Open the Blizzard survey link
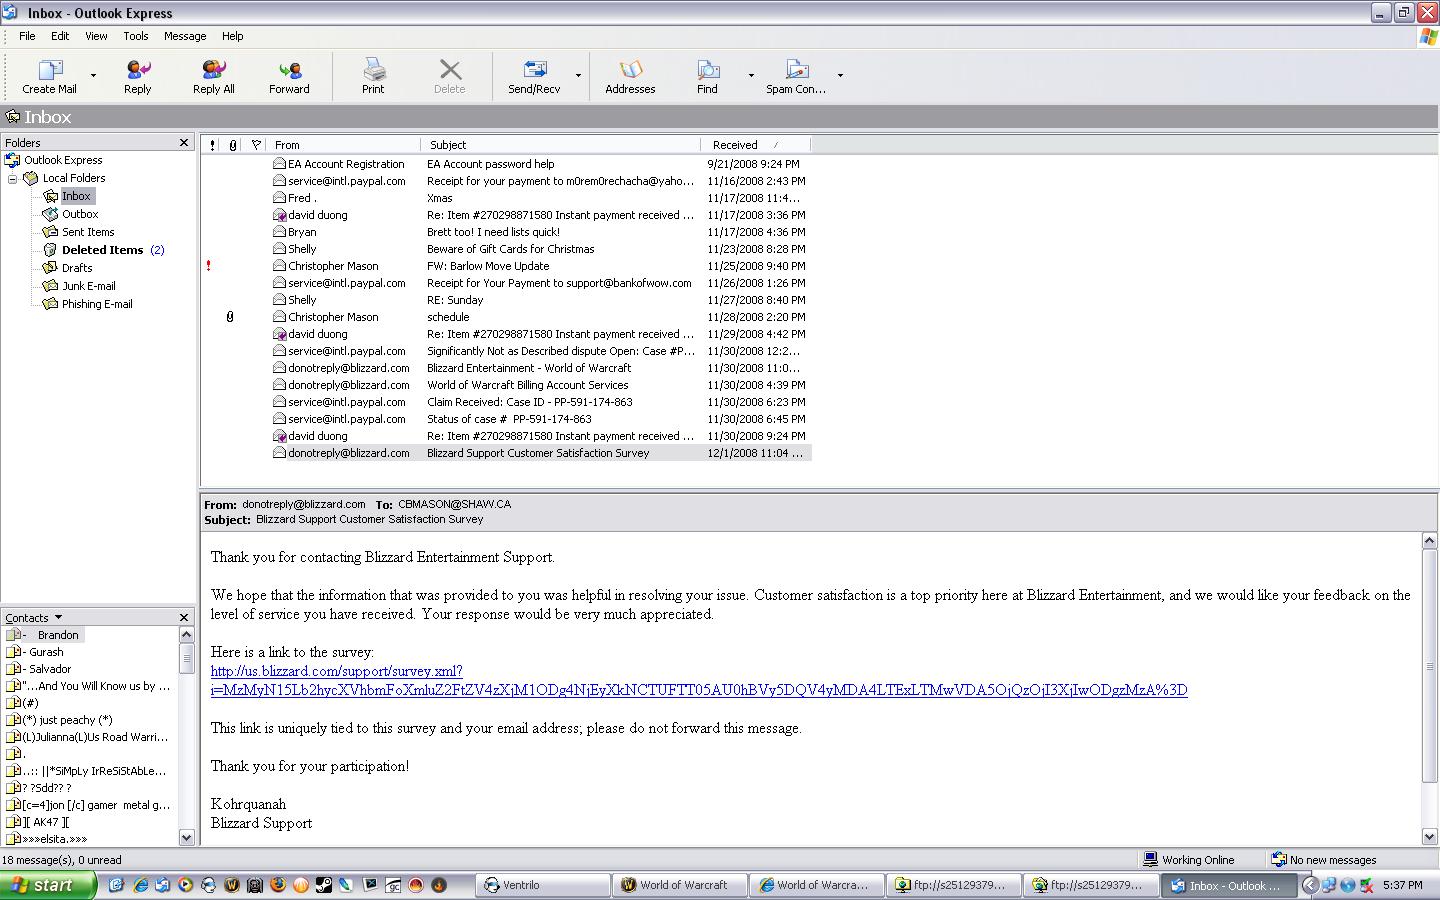Image resolution: width=1440 pixels, height=900 pixels. 337,671
